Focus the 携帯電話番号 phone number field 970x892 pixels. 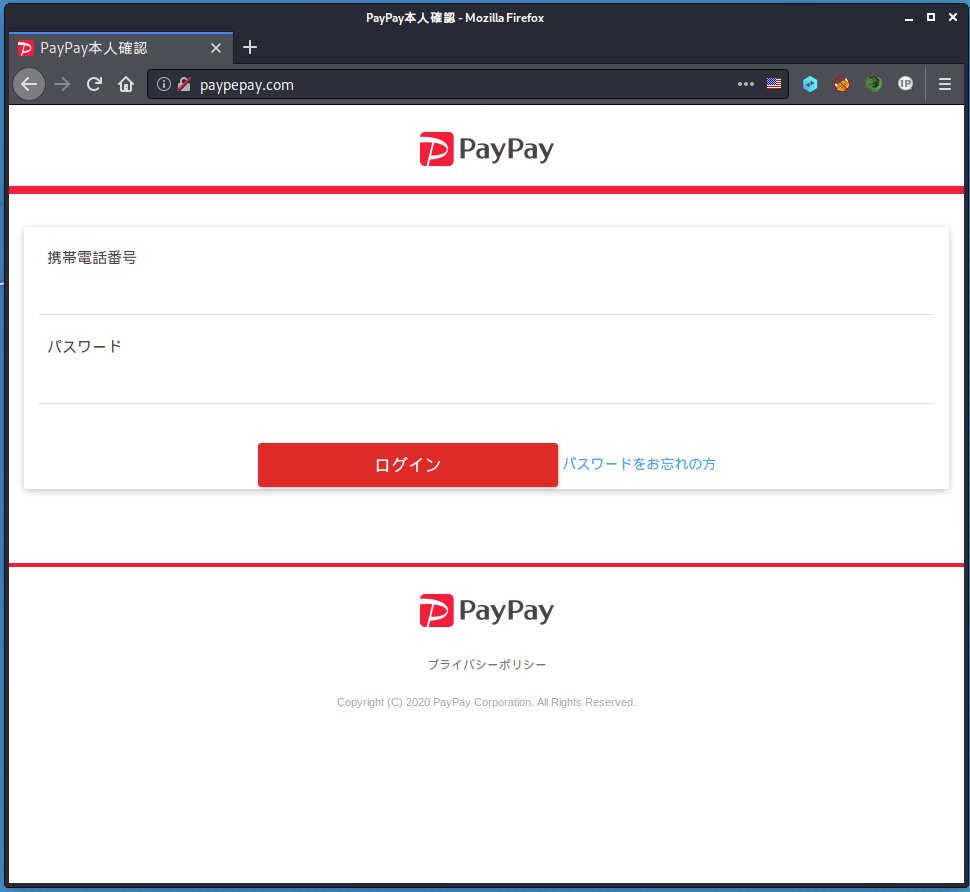(486, 292)
